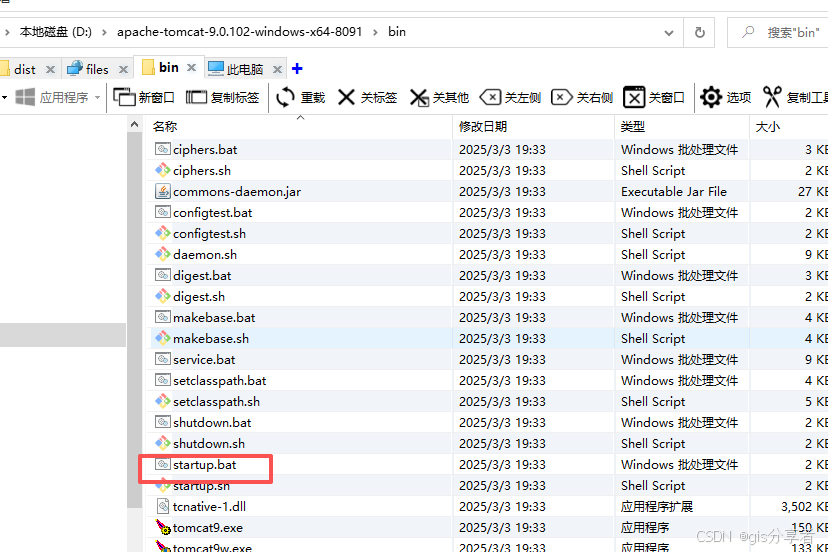Click the bin breadcrumb segment

[397, 32]
